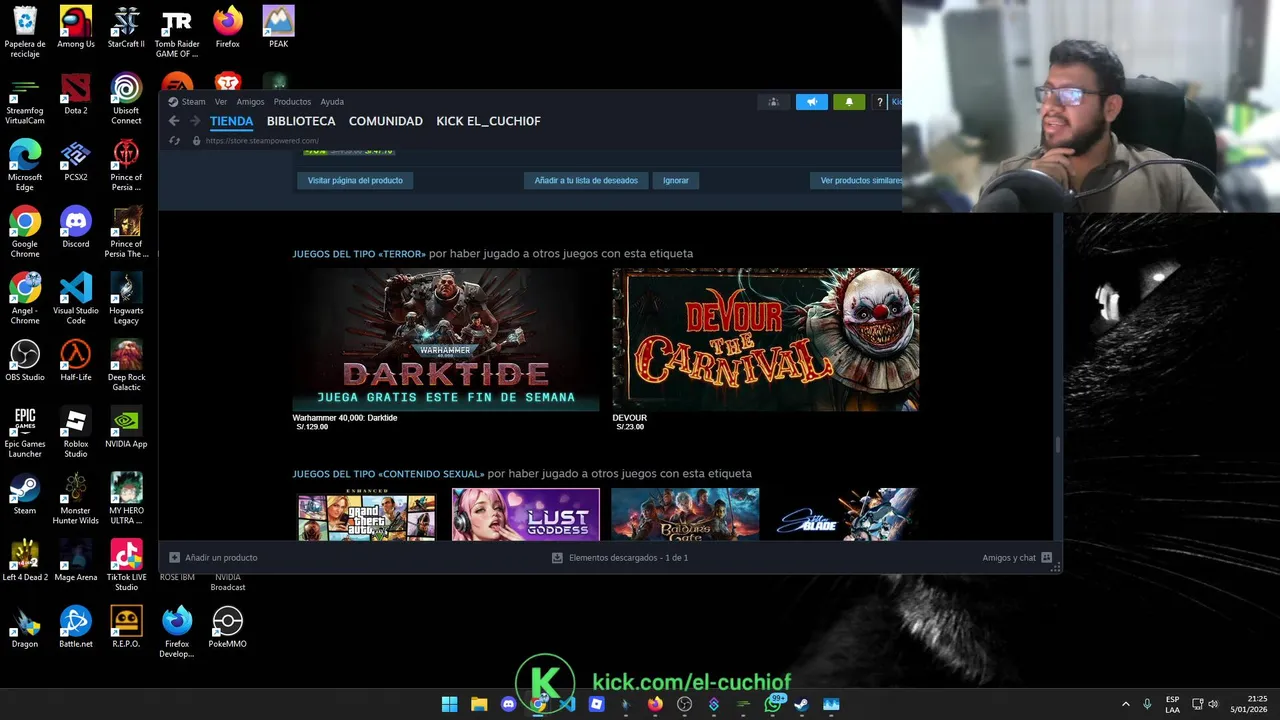This screenshot has width=1280, height=720.
Task: Select Monster Hunter Wilds desktop icon
Action: 76,500
